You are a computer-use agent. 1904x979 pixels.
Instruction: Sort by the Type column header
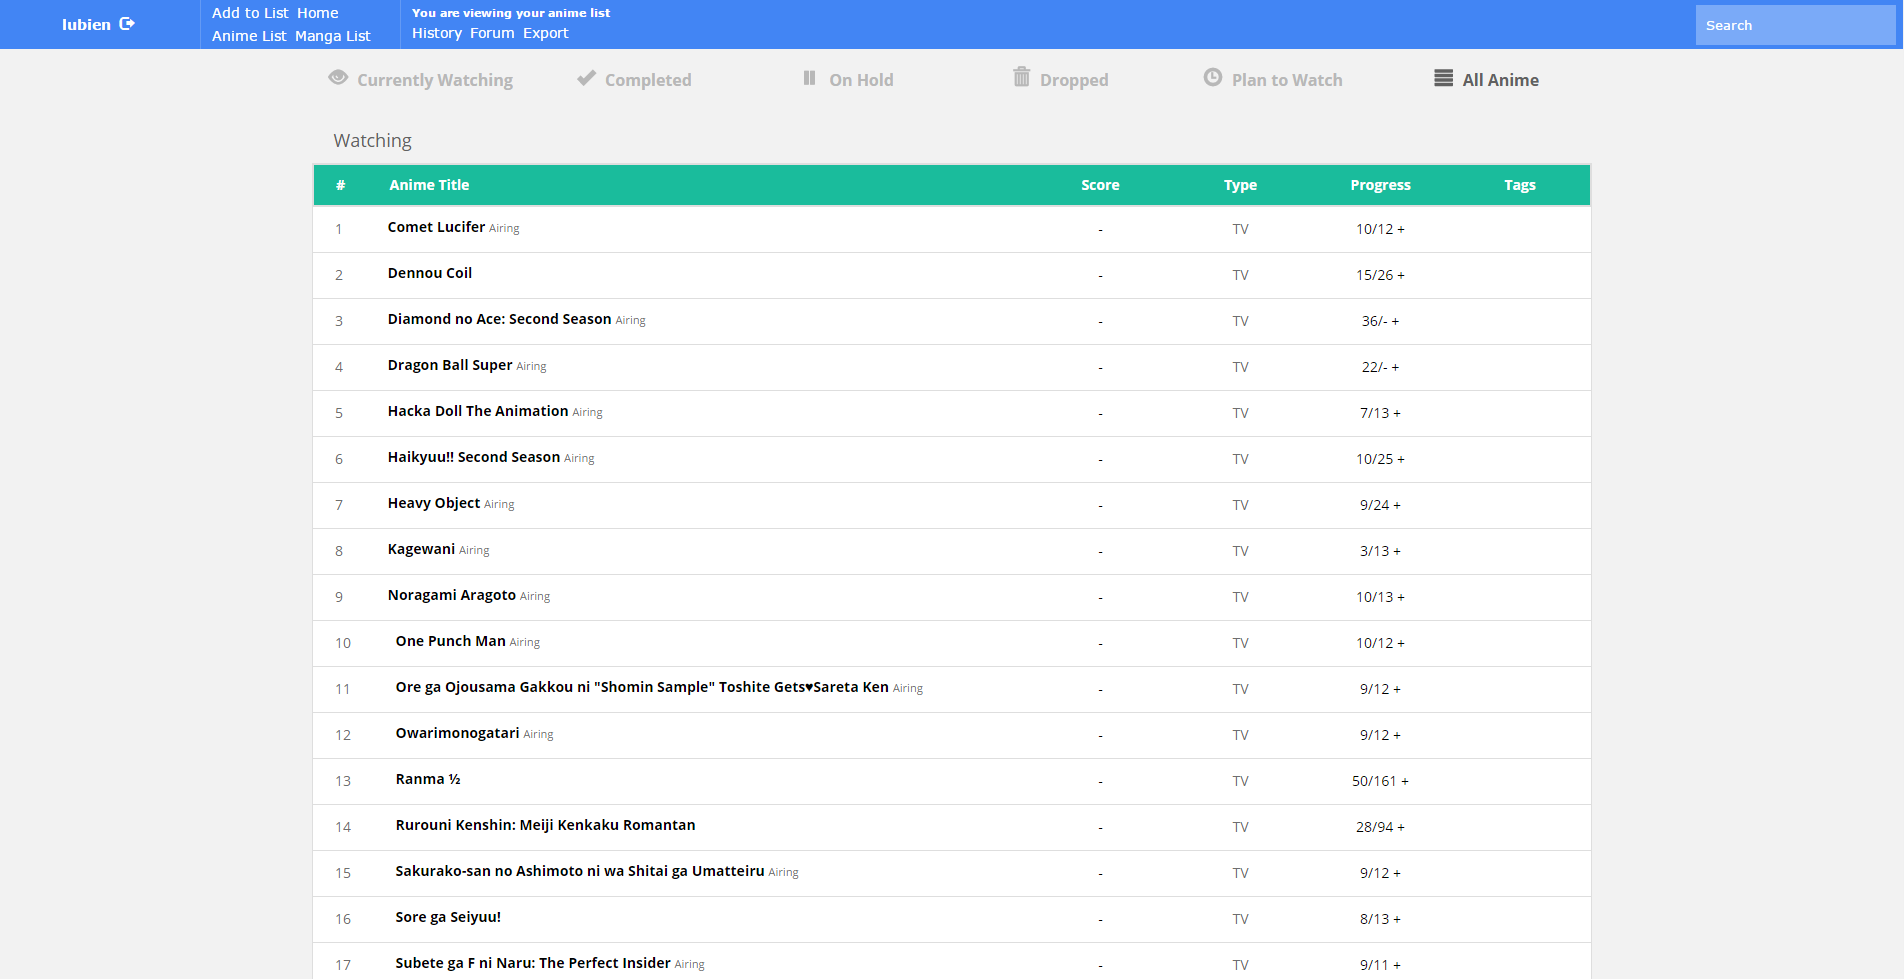(1240, 185)
